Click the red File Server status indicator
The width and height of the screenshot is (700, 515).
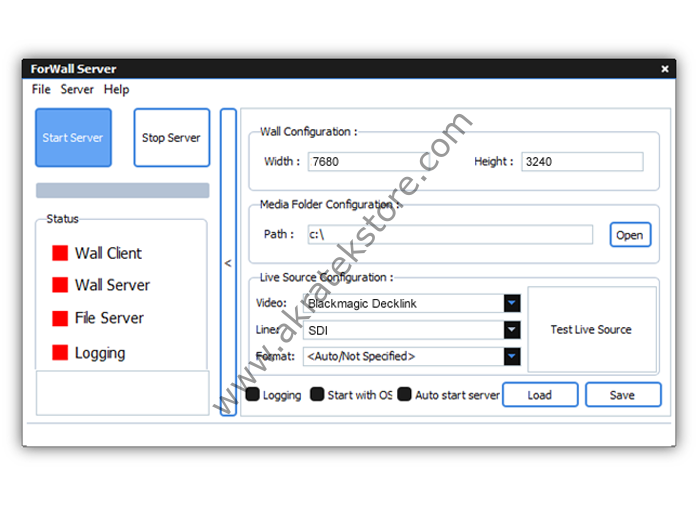tap(59, 318)
